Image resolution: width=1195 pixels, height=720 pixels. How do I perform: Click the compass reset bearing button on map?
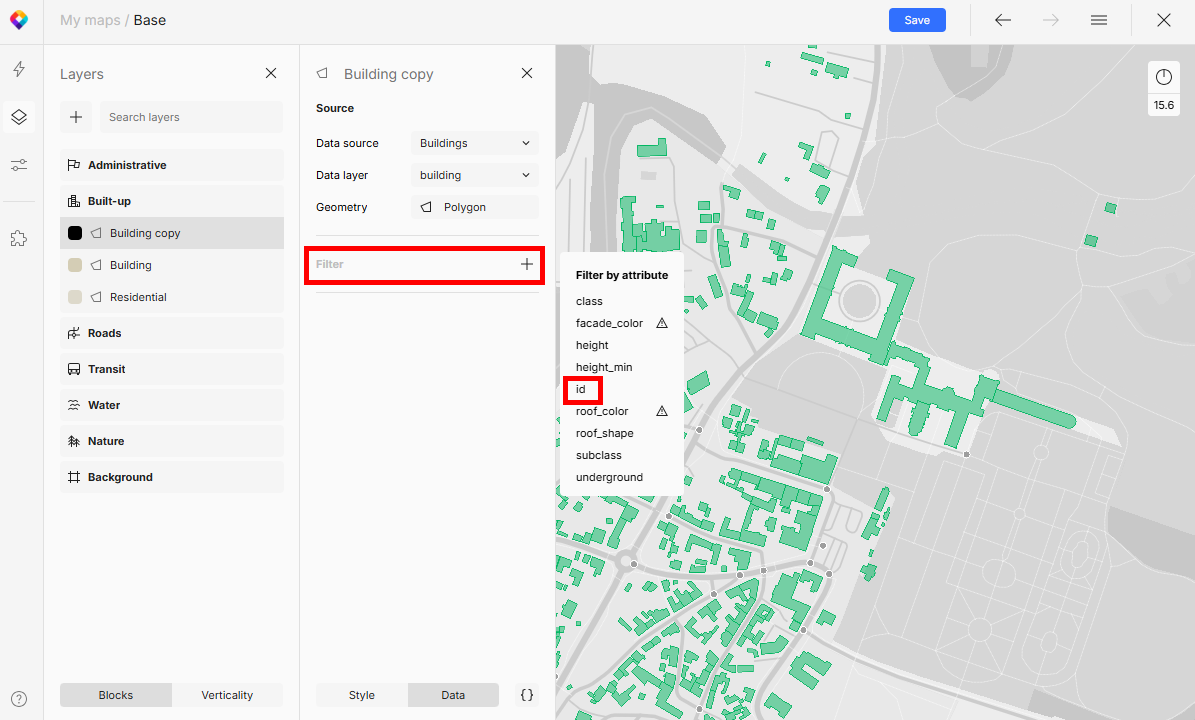click(1163, 77)
